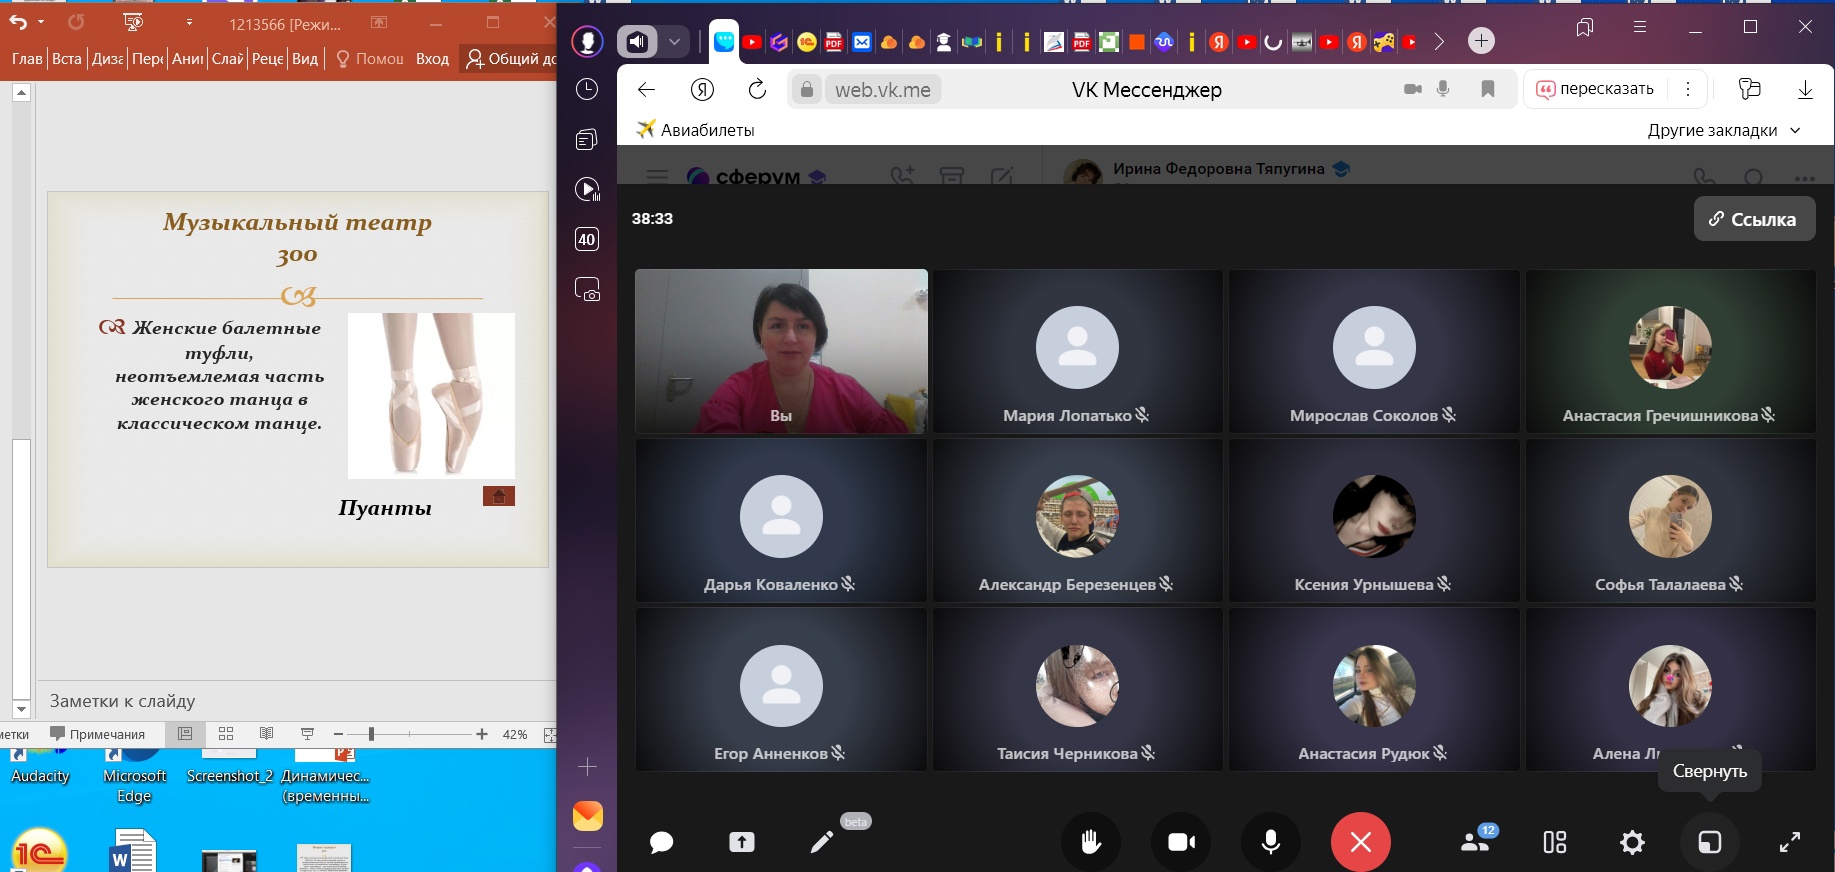Select Мария Лопатько participant tile
Viewport: 1835px width, 872px height.
coord(1078,351)
